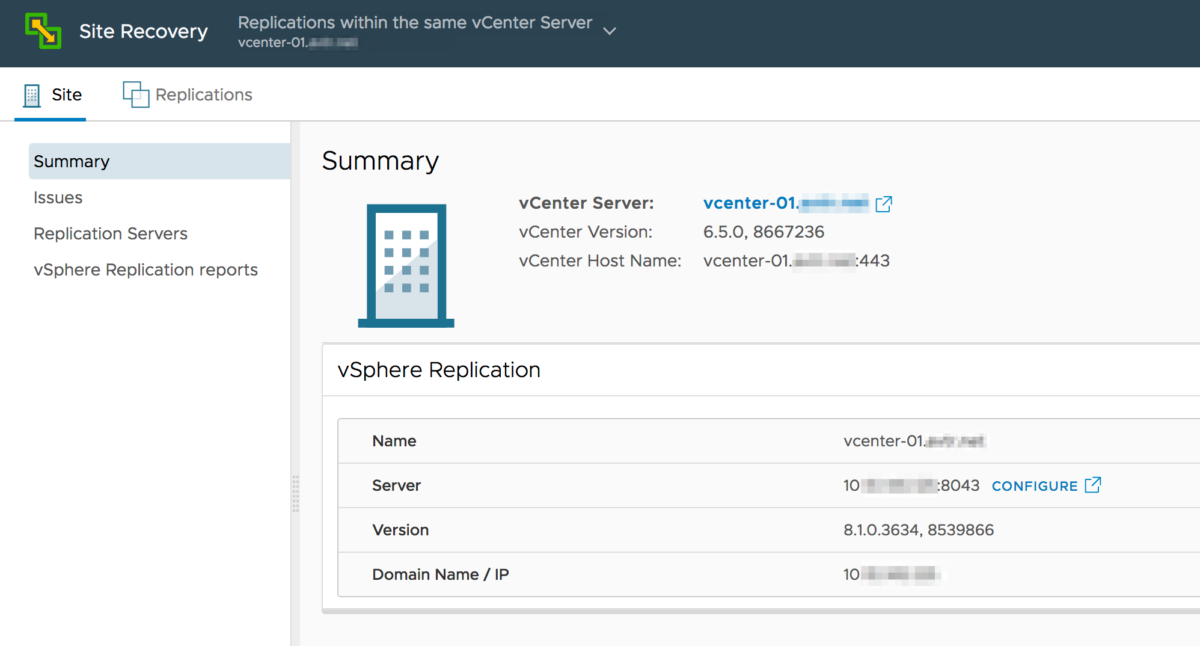Click the Replications tab icon
1200x646 pixels.
click(136, 92)
